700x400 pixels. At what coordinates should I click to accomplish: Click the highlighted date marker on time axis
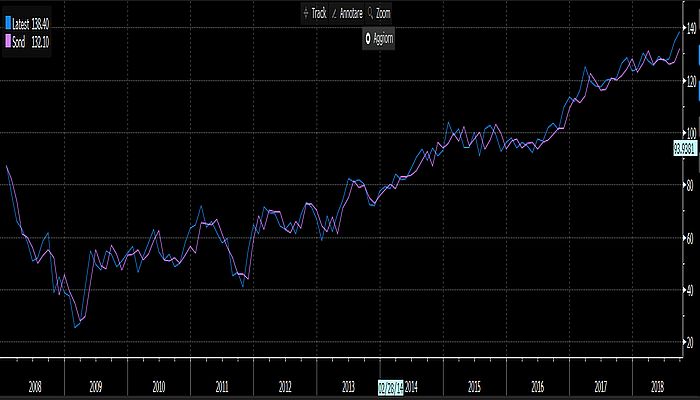[x=392, y=385]
